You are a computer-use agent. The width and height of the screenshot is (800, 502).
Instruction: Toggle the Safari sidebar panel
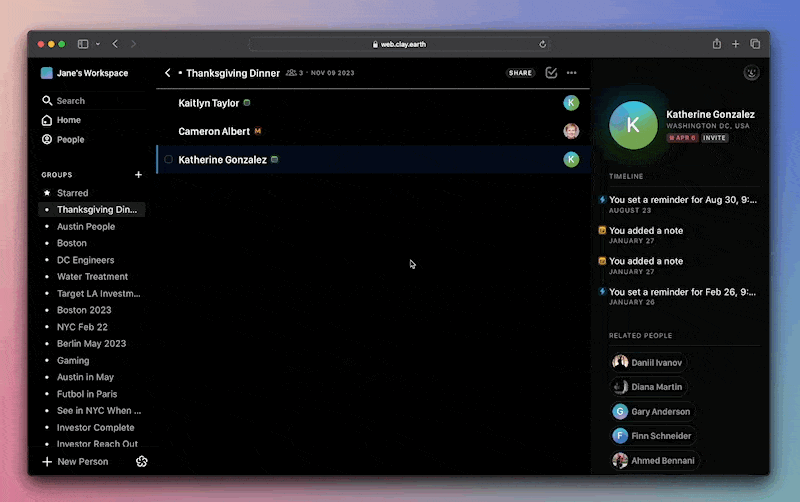click(x=83, y=44)
